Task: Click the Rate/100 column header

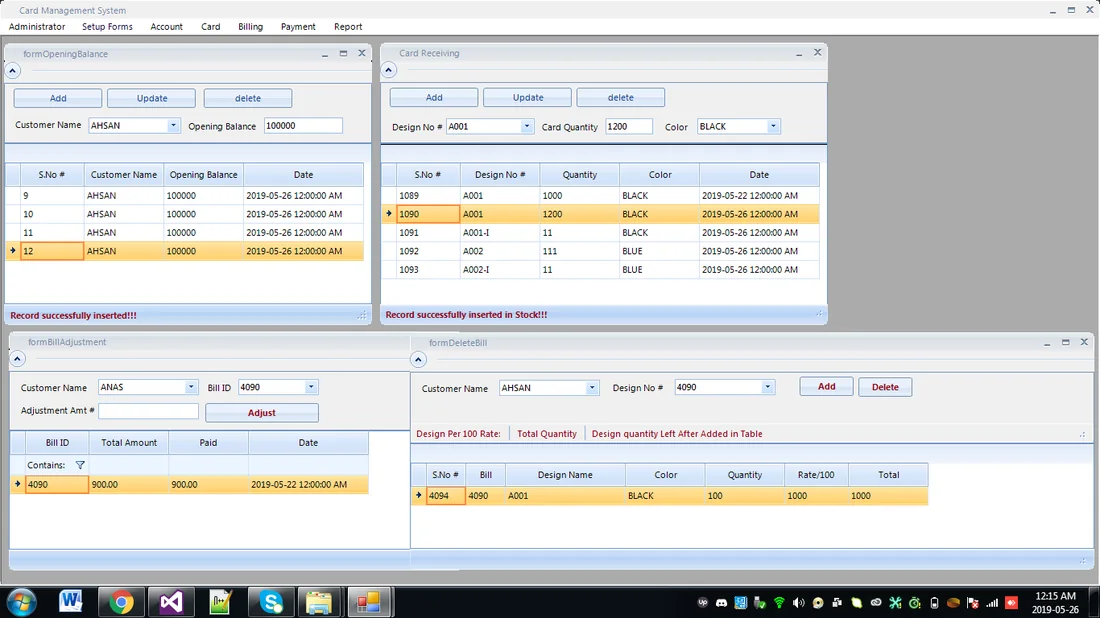Action: 816,475
